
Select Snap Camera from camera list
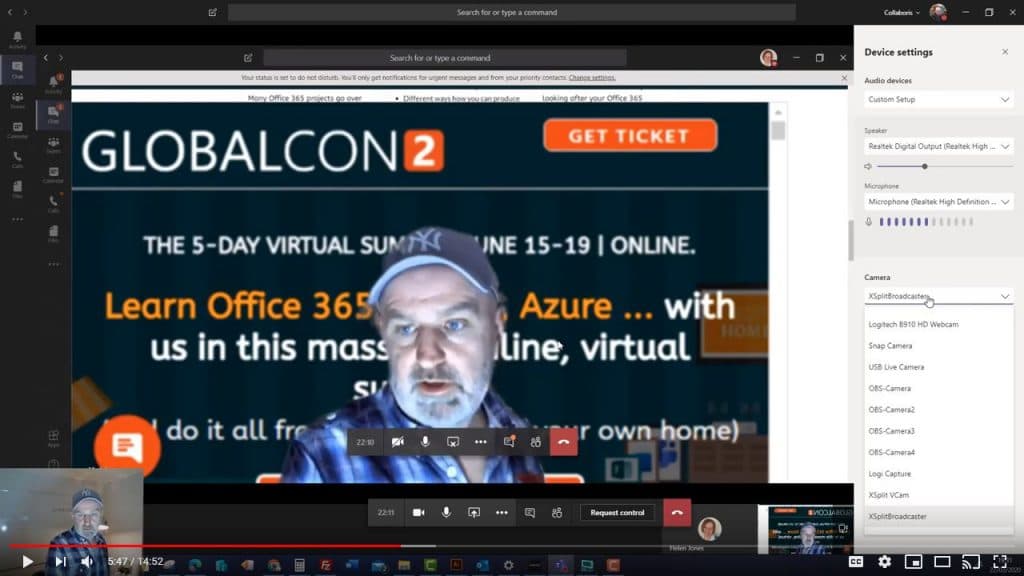[x=938, y=346]
